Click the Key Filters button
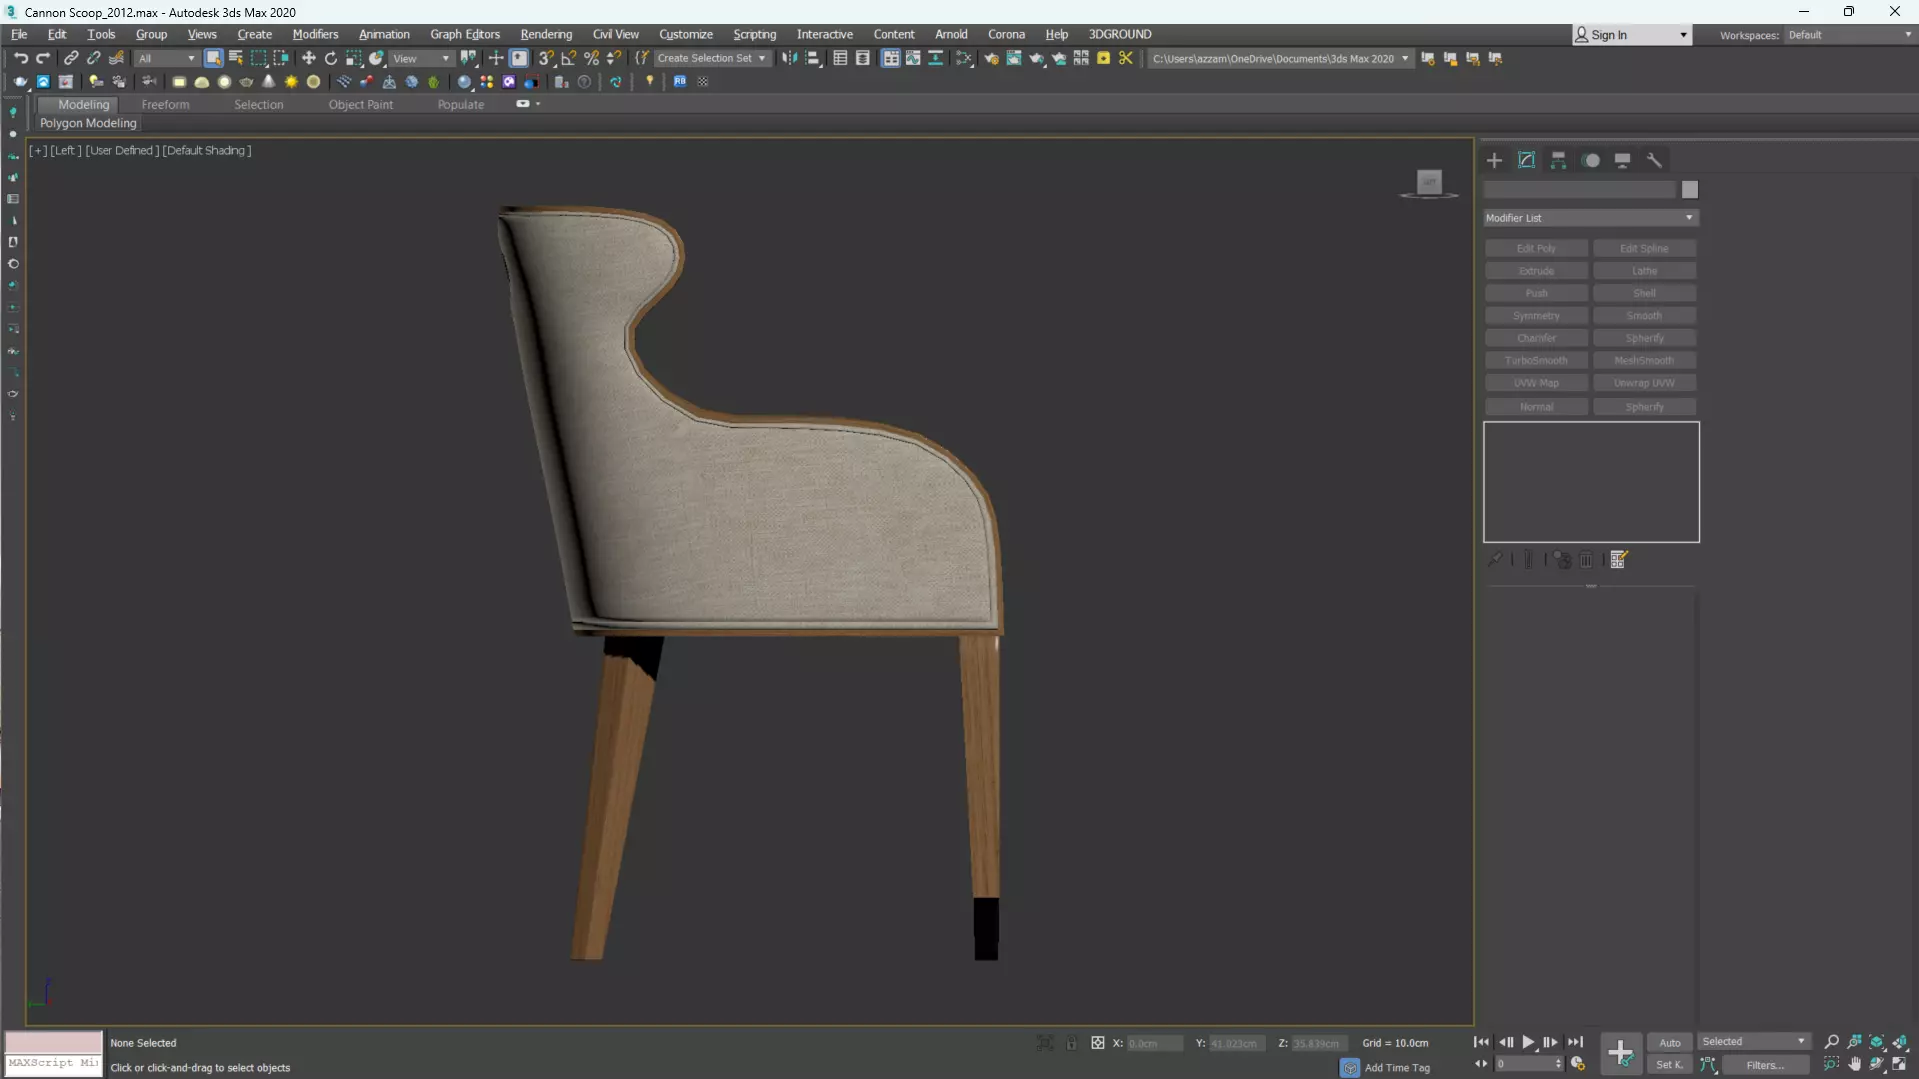 coord(1764,1065)
